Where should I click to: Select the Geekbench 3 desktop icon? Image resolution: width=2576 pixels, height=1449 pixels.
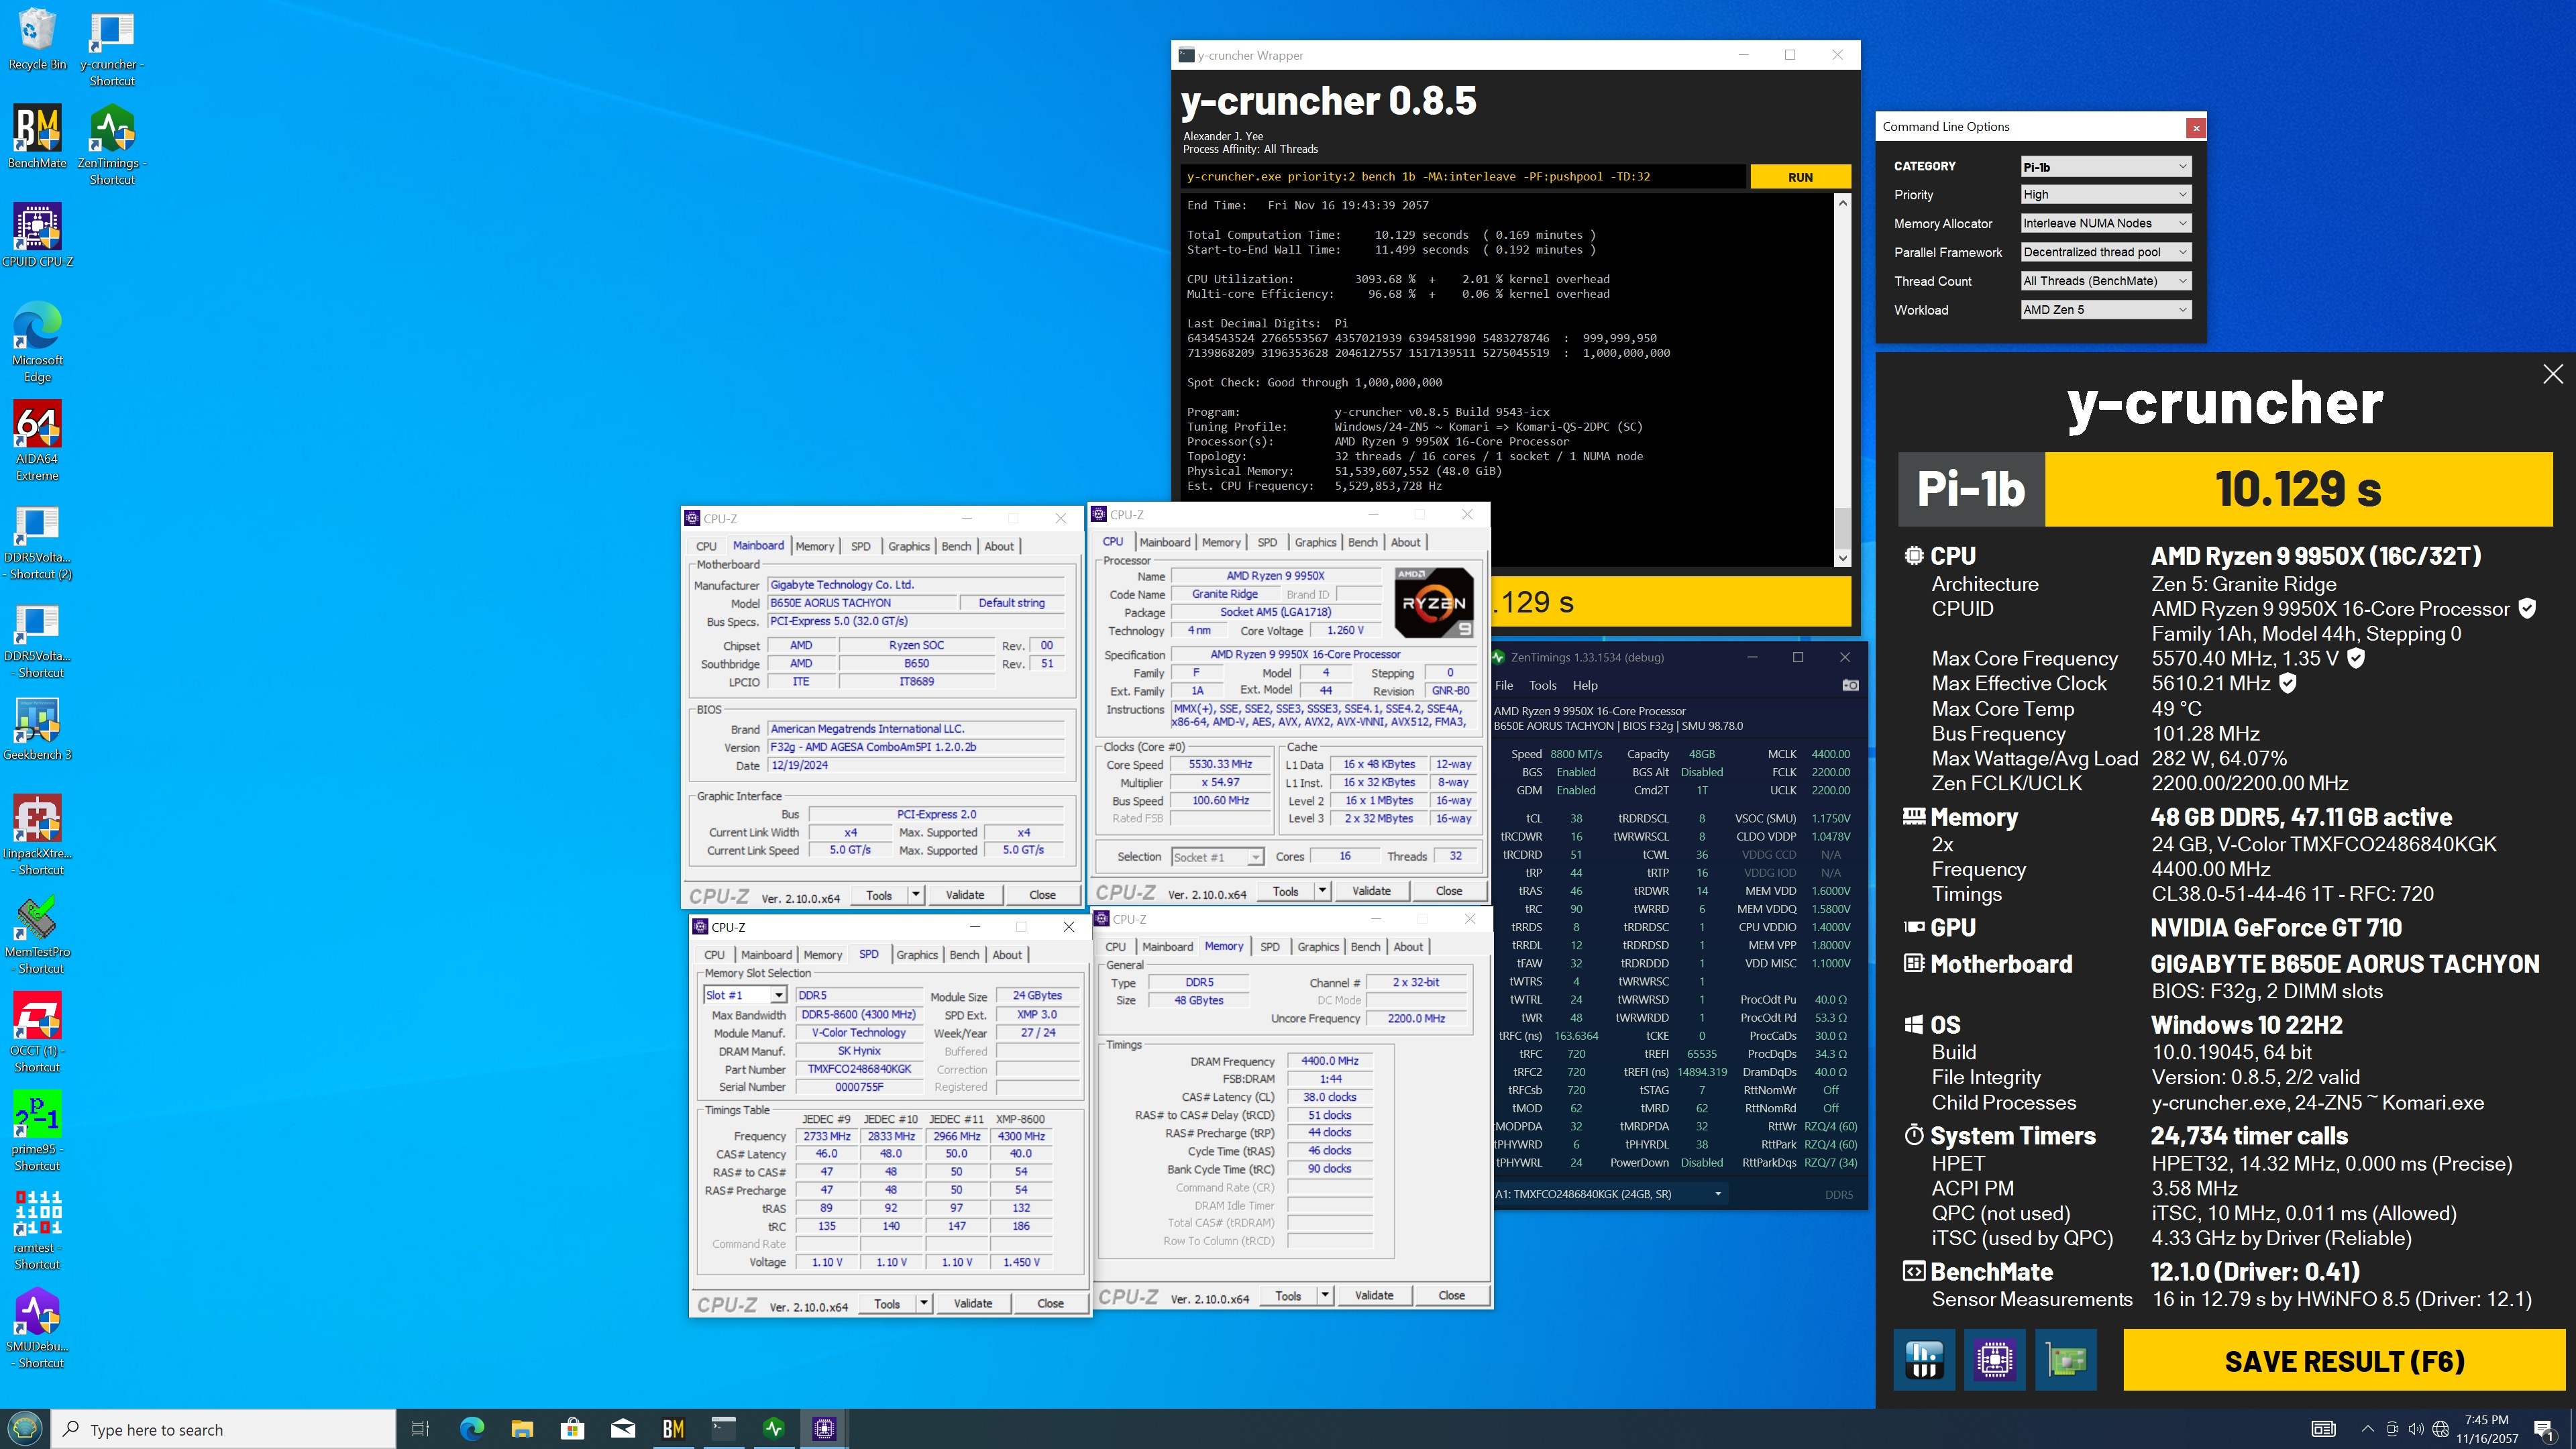click(37, 729)
